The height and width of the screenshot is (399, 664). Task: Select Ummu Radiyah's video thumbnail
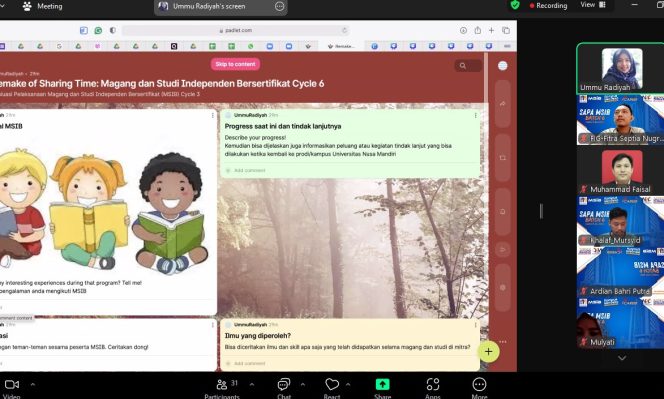click(x=620, y=68)
